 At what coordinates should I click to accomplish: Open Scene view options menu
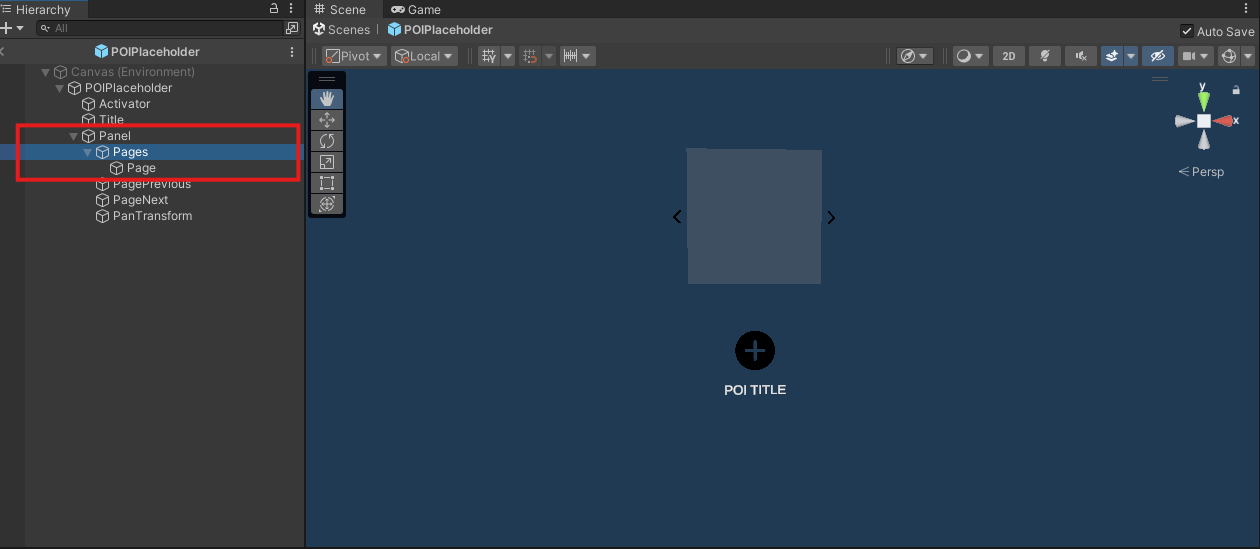tap(1246, 9)
